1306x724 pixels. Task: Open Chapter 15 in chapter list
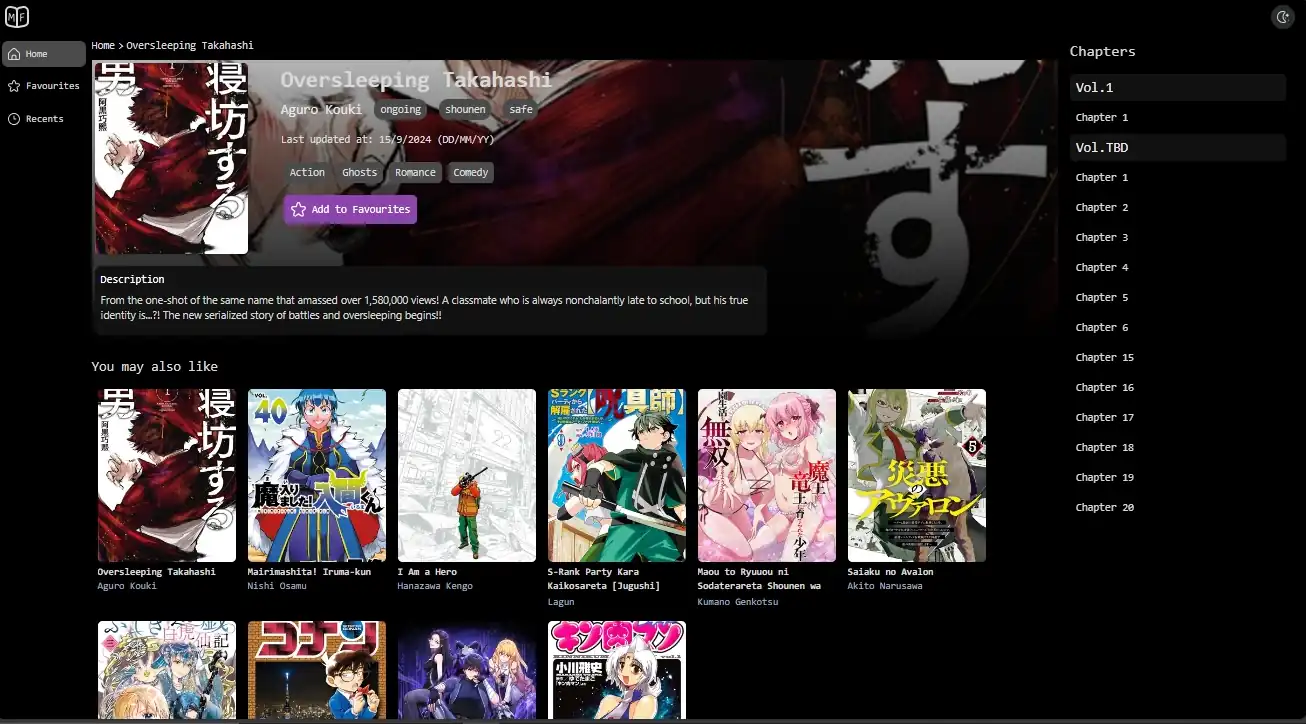[x=1105, y=357]
